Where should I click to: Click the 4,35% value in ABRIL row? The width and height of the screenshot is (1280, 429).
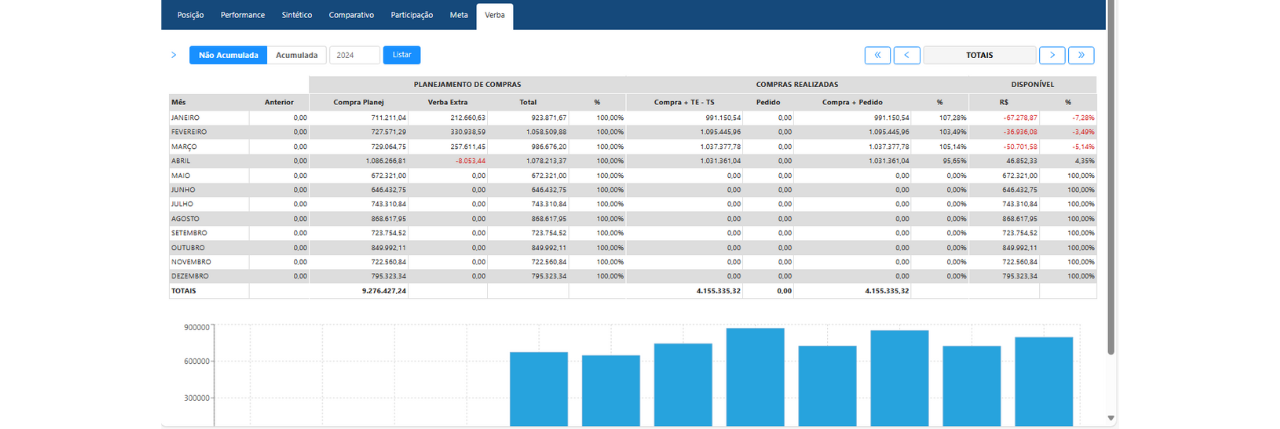(1085, 160)
